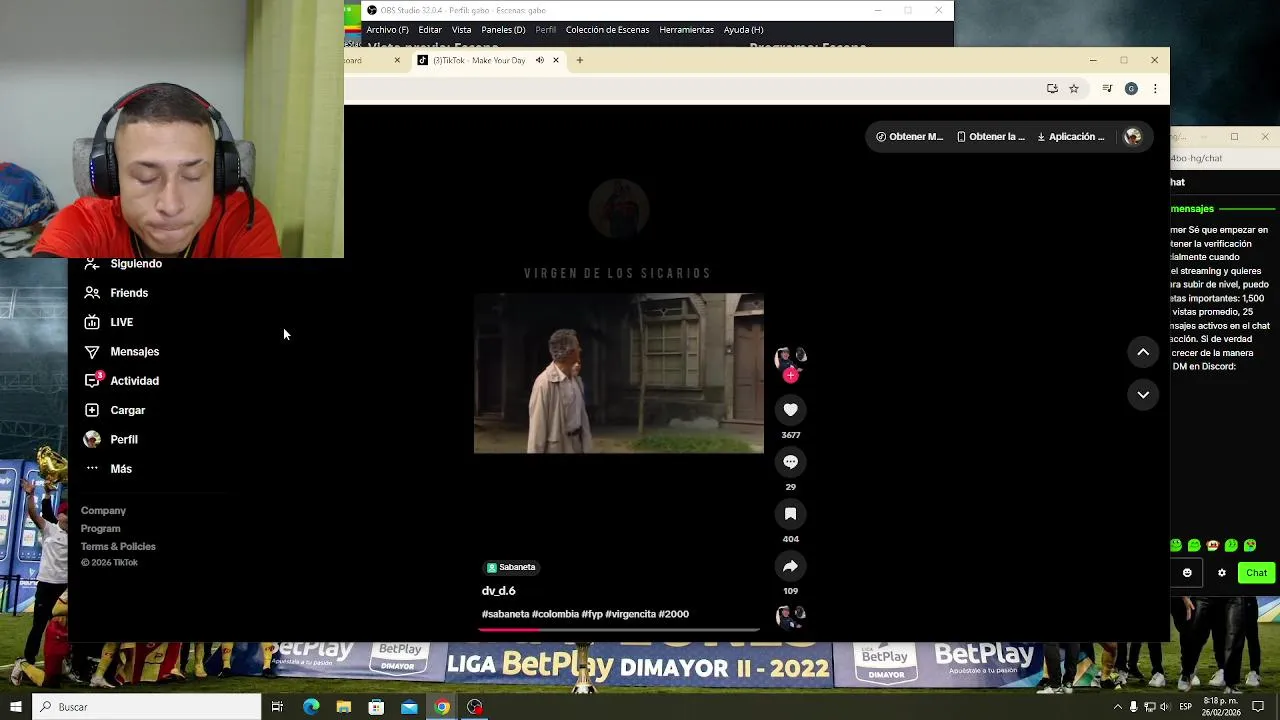This screenshot has width=1280, height=720.
Task: Open chat settings gear icon
Action: point(1221,573)
